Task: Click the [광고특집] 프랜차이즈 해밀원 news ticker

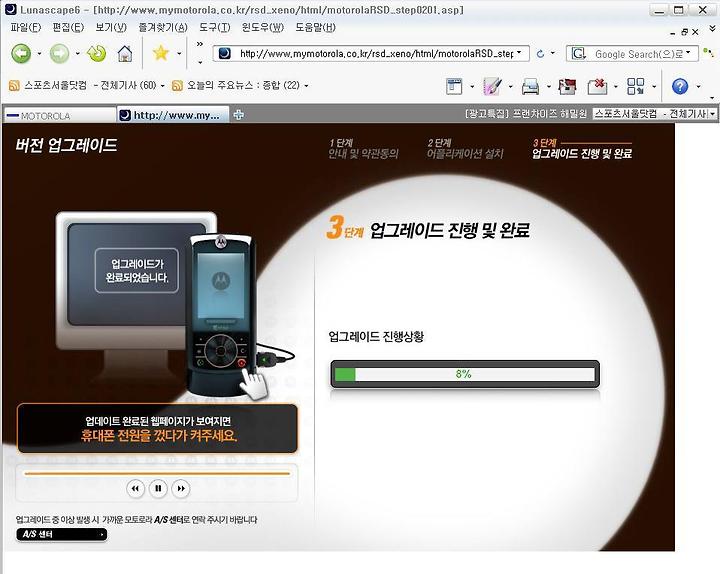Action: pyautogui.click(x=526, y=113)
